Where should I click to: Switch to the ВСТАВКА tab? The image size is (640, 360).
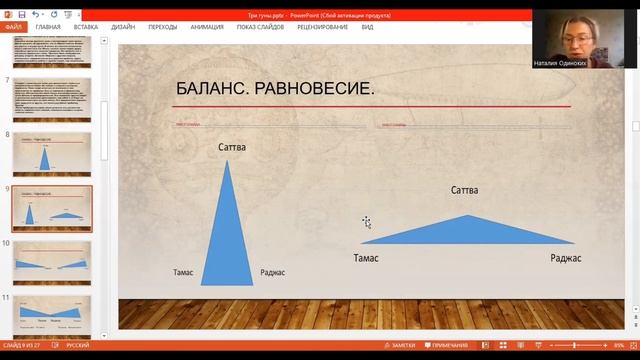coord(86,27)
